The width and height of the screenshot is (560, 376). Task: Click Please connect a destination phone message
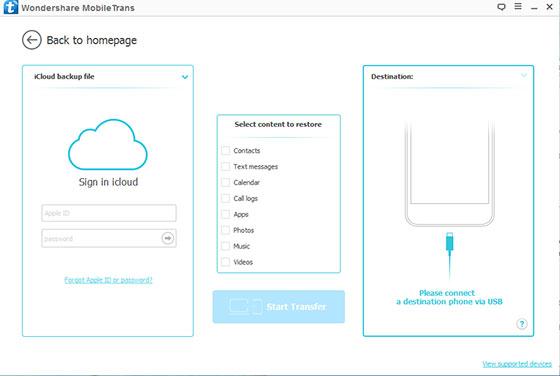point(449,297)
